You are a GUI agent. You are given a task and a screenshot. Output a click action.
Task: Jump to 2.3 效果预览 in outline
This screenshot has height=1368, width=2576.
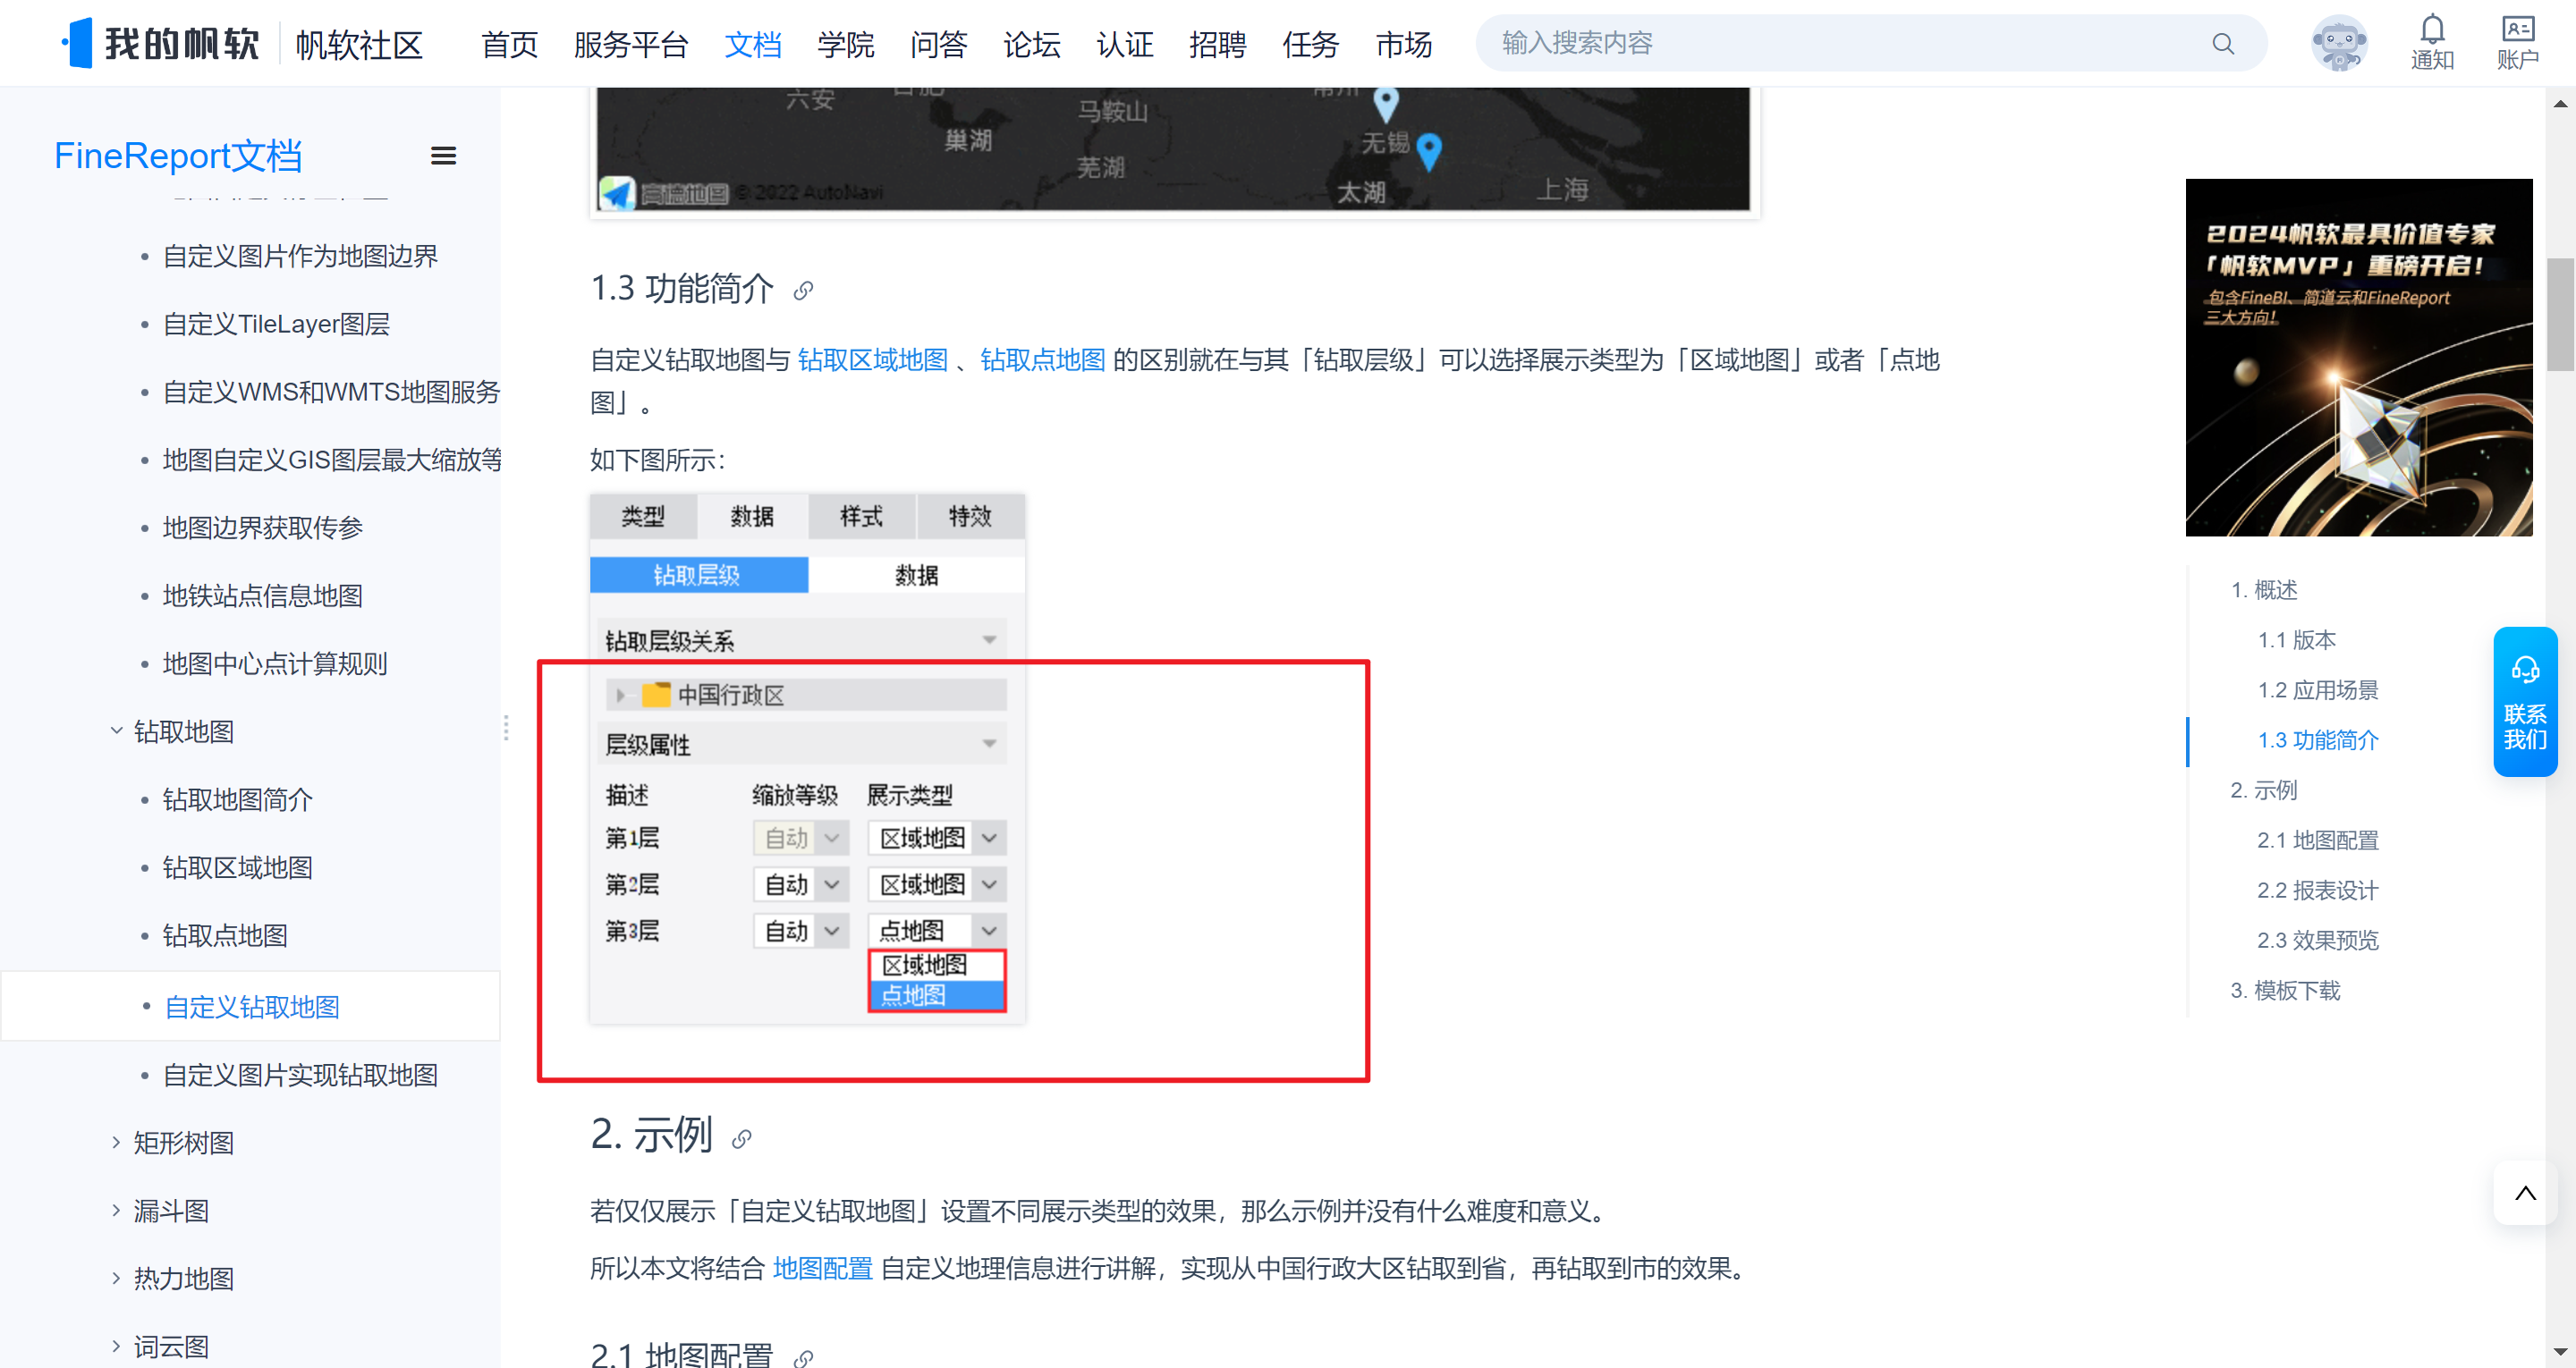click(2318, 940)
